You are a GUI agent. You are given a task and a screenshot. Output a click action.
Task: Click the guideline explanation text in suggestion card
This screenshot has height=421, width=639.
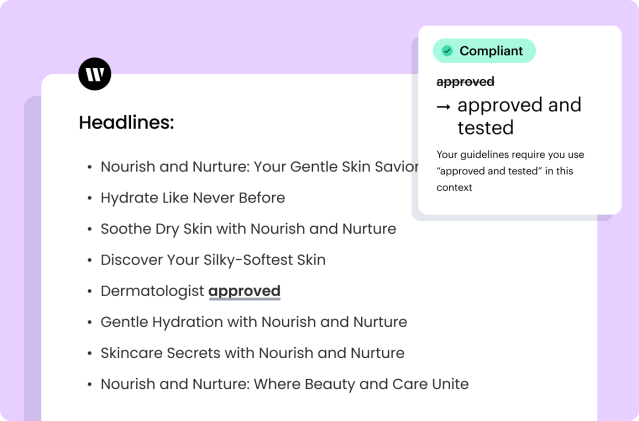[510, 171]
